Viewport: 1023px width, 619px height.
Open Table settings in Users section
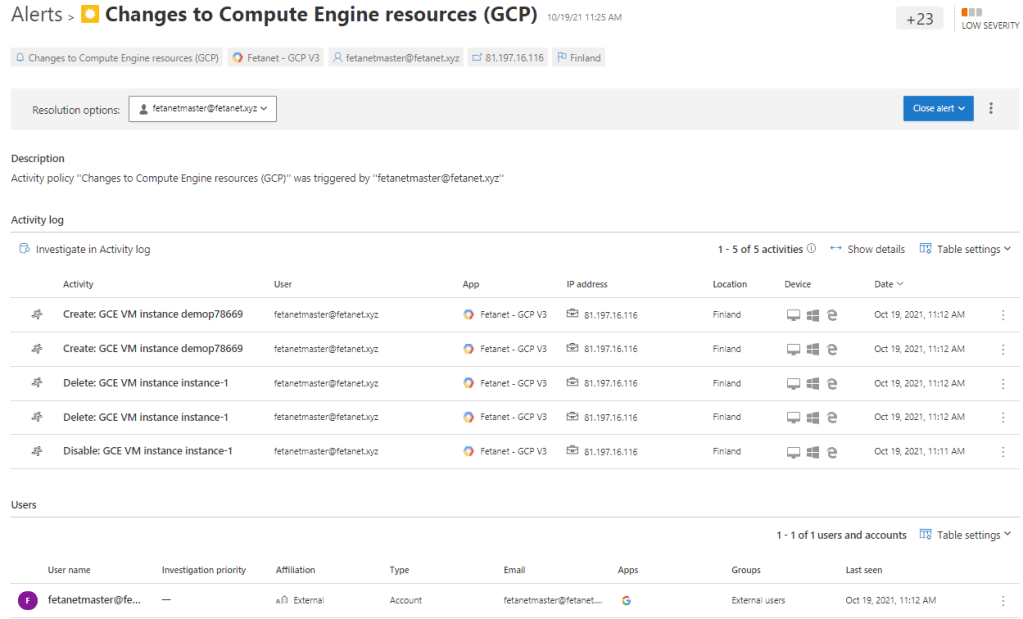pyautogui.click(x=965, y=535)
